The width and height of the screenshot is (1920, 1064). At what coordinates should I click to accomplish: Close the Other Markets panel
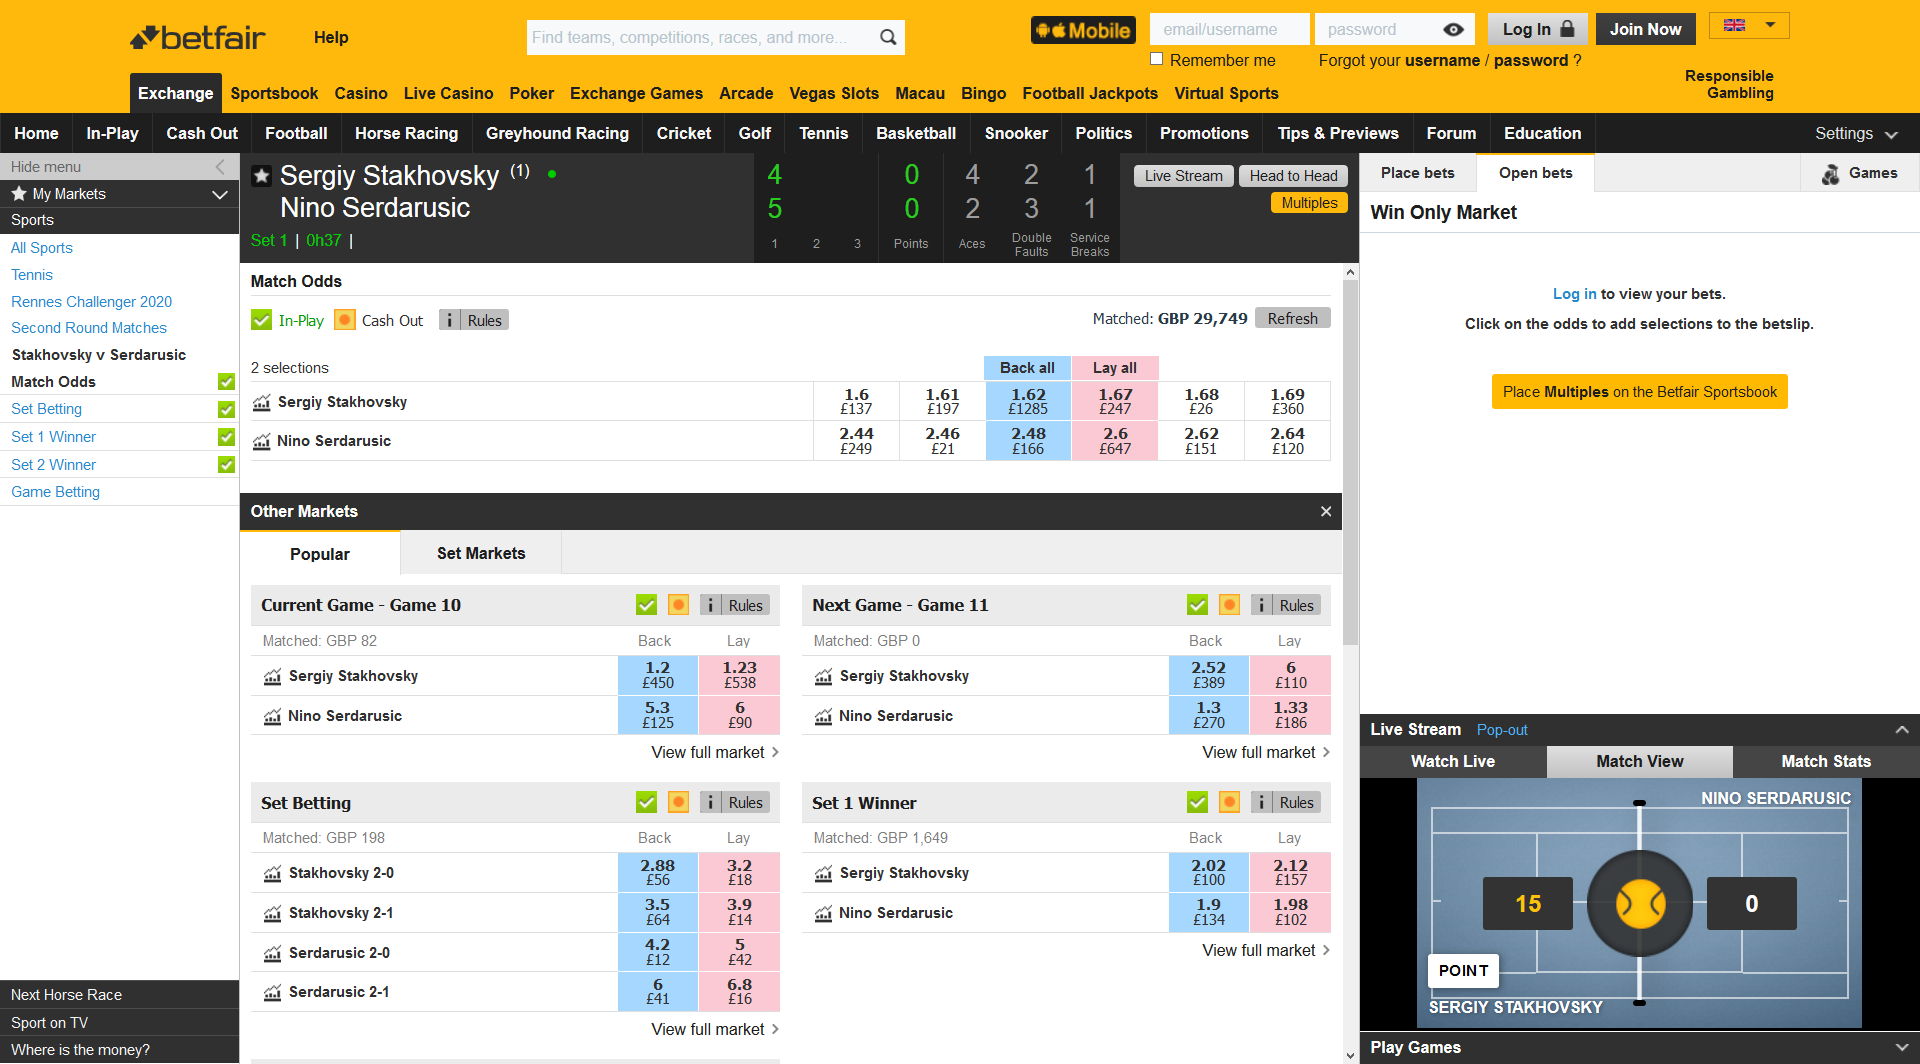tap(1326, 511)
